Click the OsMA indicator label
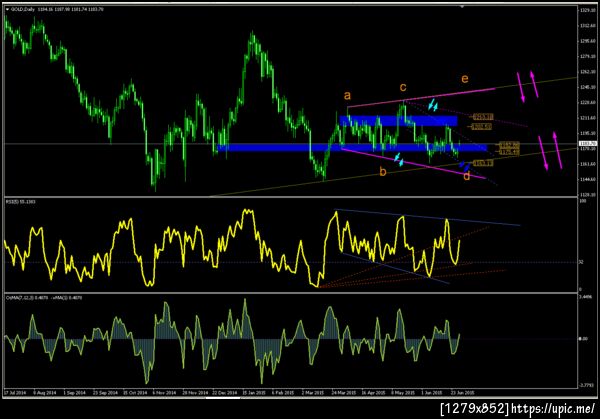Image resolution: width=600 pixels, height=419 pixels. point(44,297)
